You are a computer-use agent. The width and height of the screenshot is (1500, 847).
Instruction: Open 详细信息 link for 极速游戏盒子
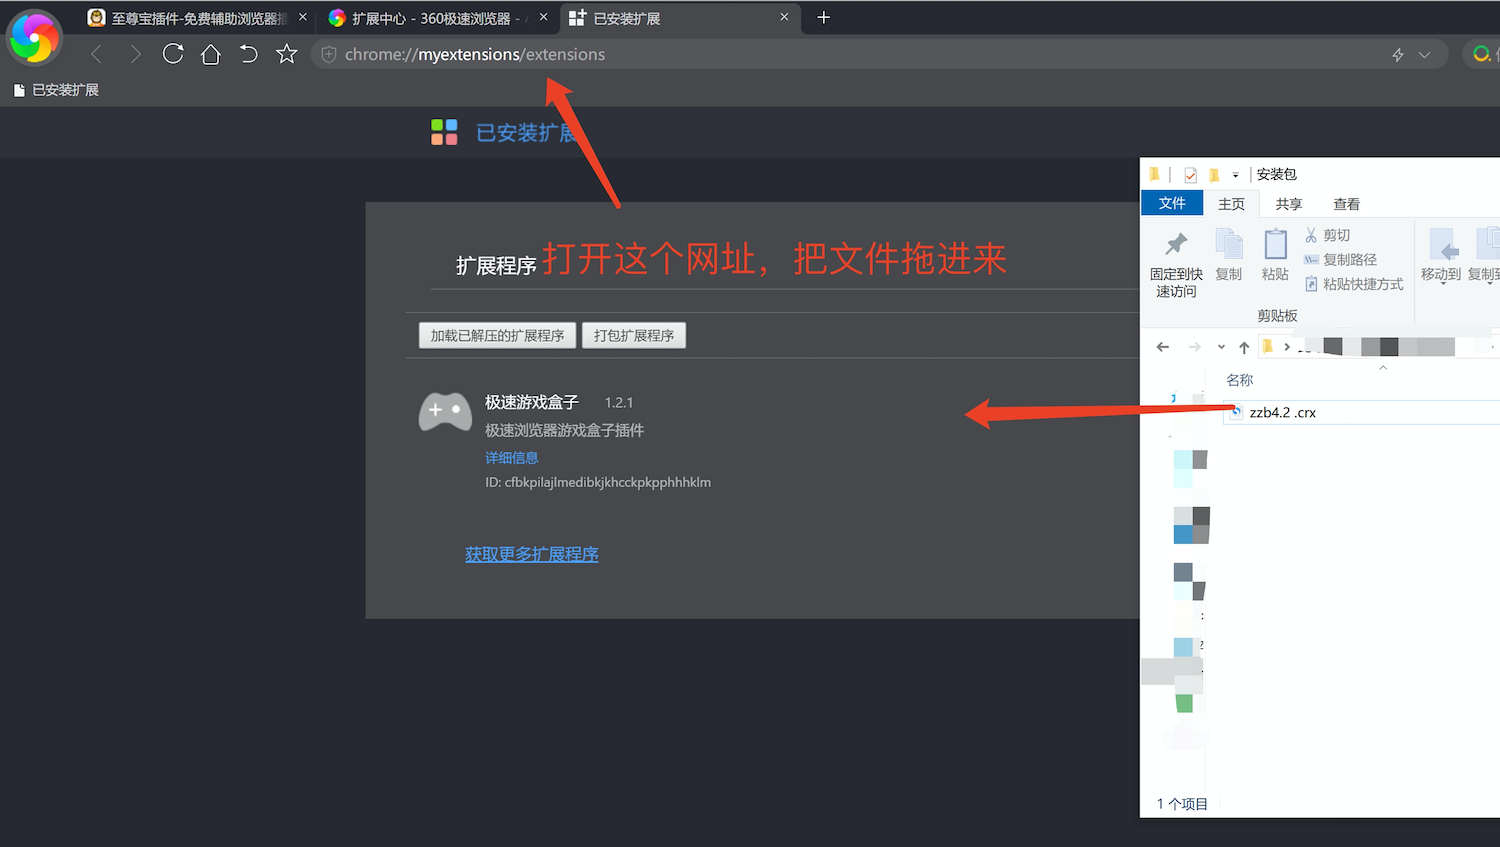click(x=512, y=458)
